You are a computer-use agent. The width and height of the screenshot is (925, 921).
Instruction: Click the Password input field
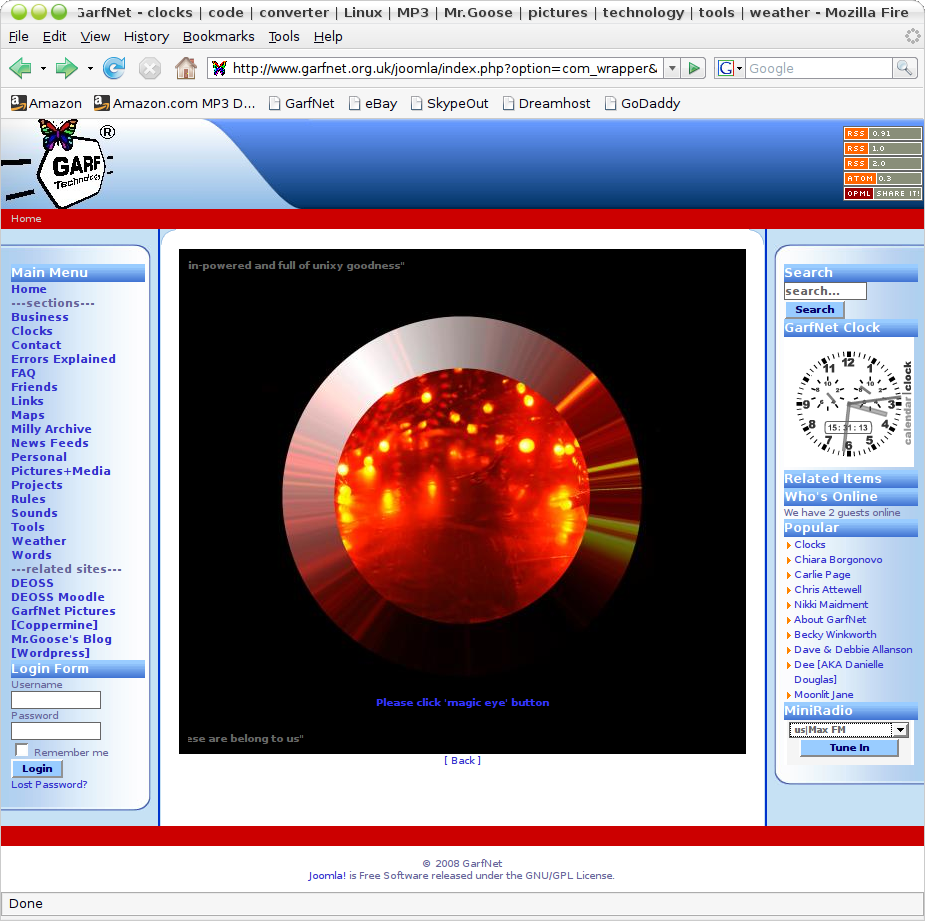click(x=56, y=730)
